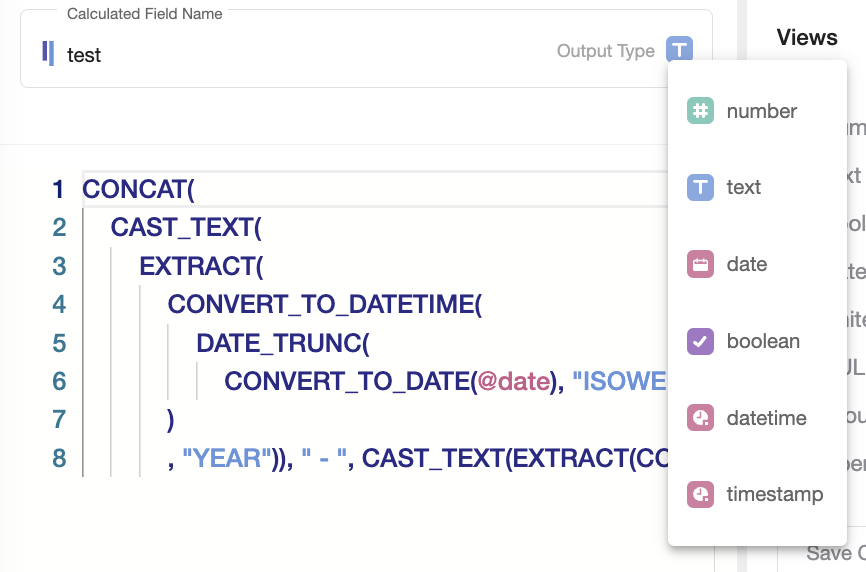
Task: Click the @date field reference in code
Action: click(513, 381)
